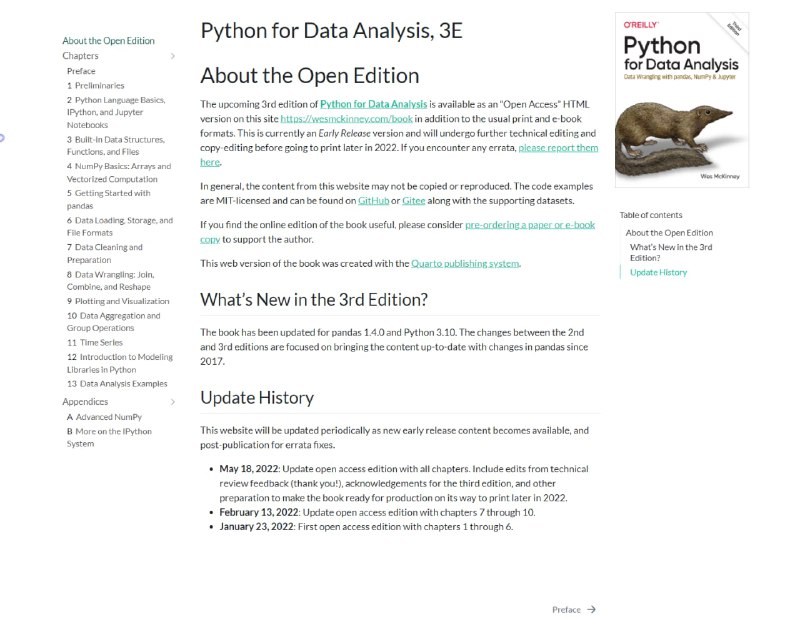Screen dimensions: 800x619
Task: Open chapter 3 Built-In Data Structures
Action: (116, 145)
